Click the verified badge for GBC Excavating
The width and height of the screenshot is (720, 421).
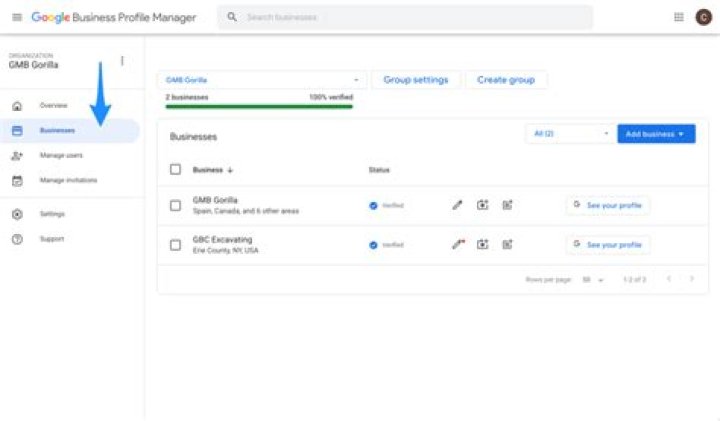click(x=373, y=245)
